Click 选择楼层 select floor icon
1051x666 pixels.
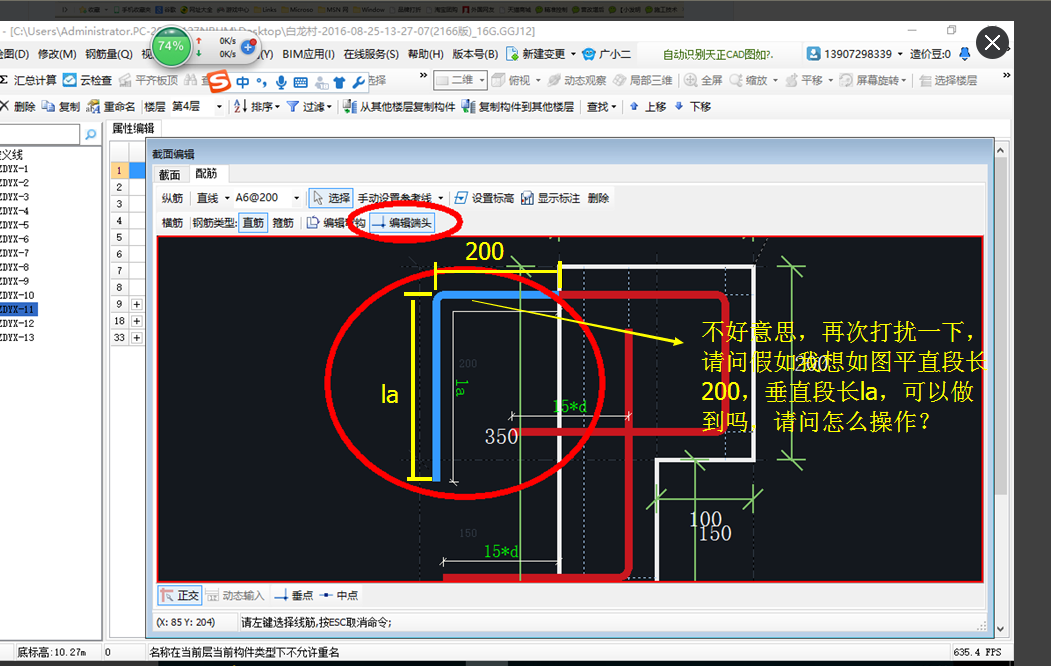coord(926,80)
